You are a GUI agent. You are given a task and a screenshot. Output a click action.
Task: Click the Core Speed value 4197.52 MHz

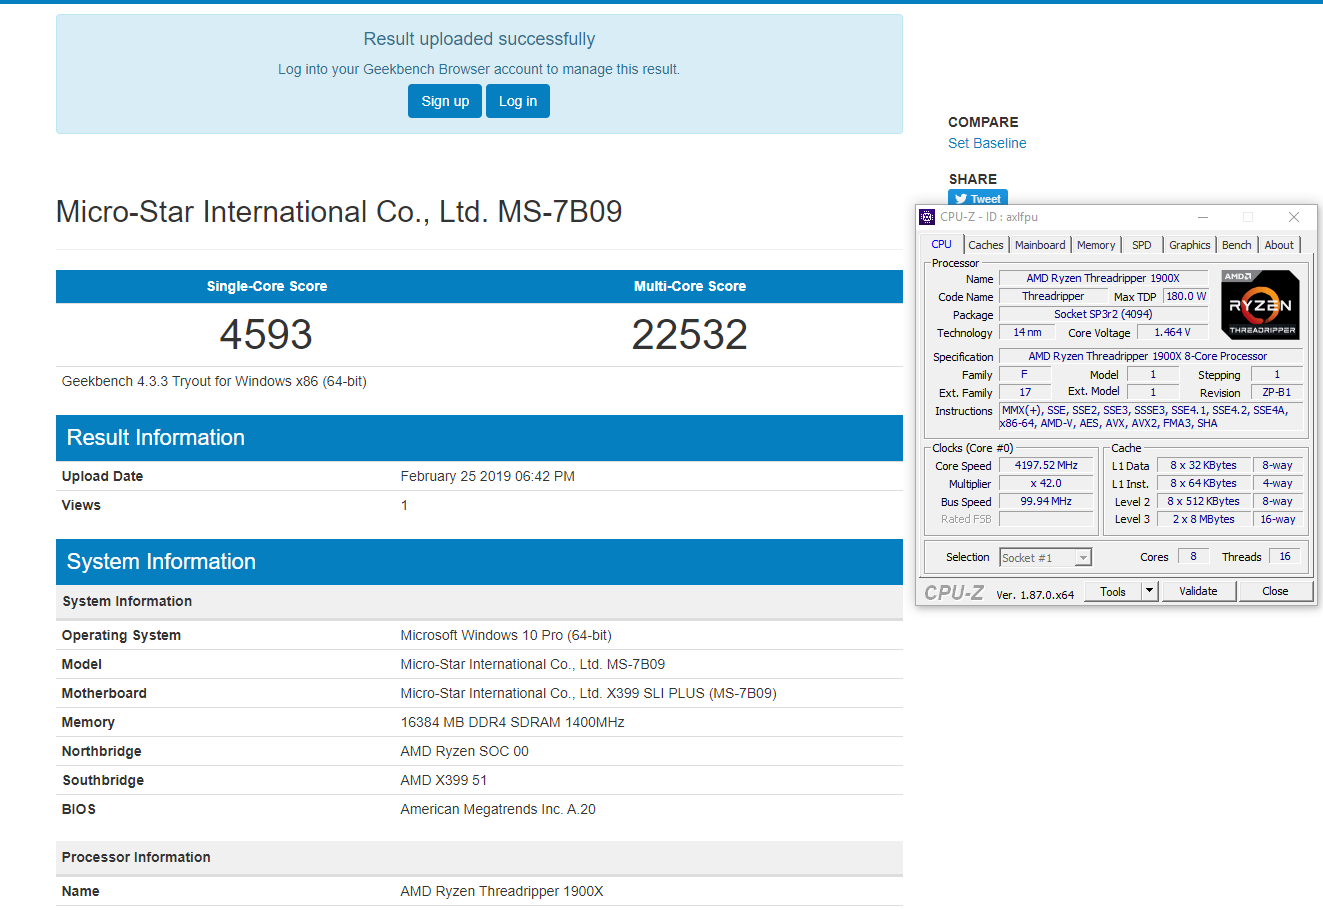coord(1046,465)
